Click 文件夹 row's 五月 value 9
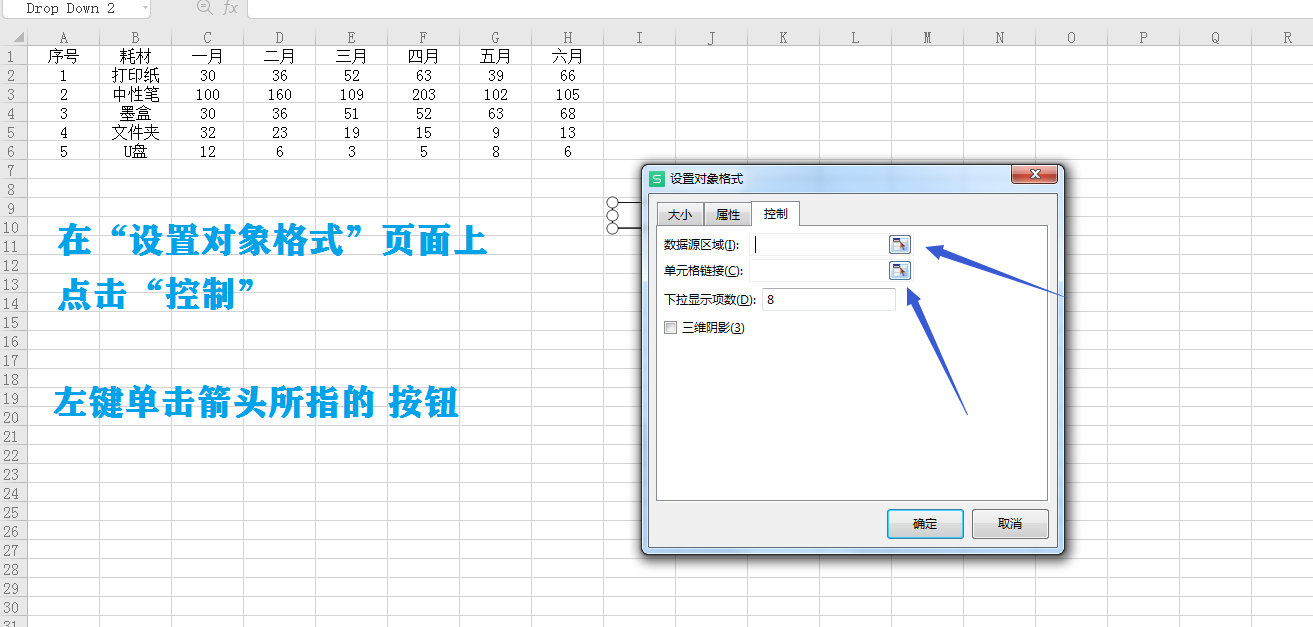Viewport: 1313px width, 627px height. coord(495,132)
